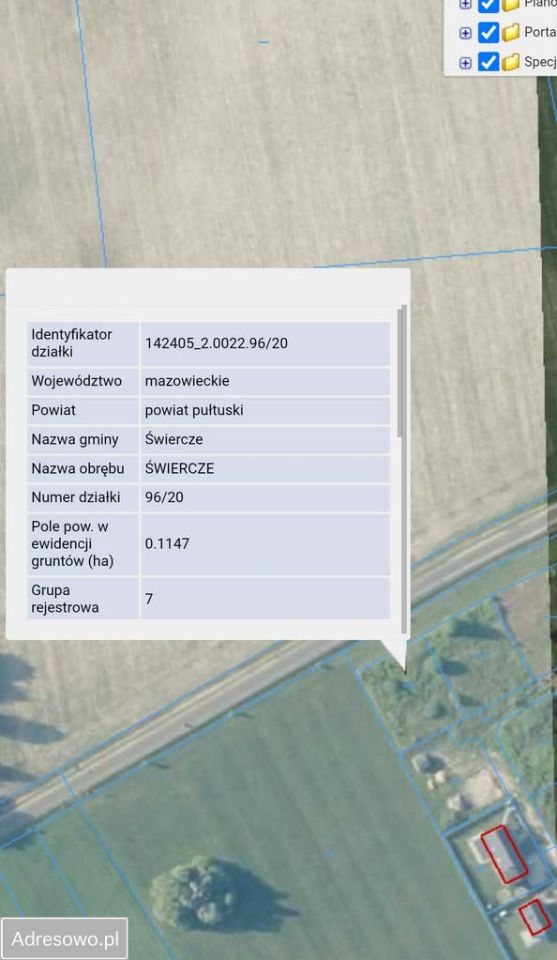Click the smaller red-outlined building on map
Image resolution: width=557 pixels, height=960 pixels.
pos(535,917)
